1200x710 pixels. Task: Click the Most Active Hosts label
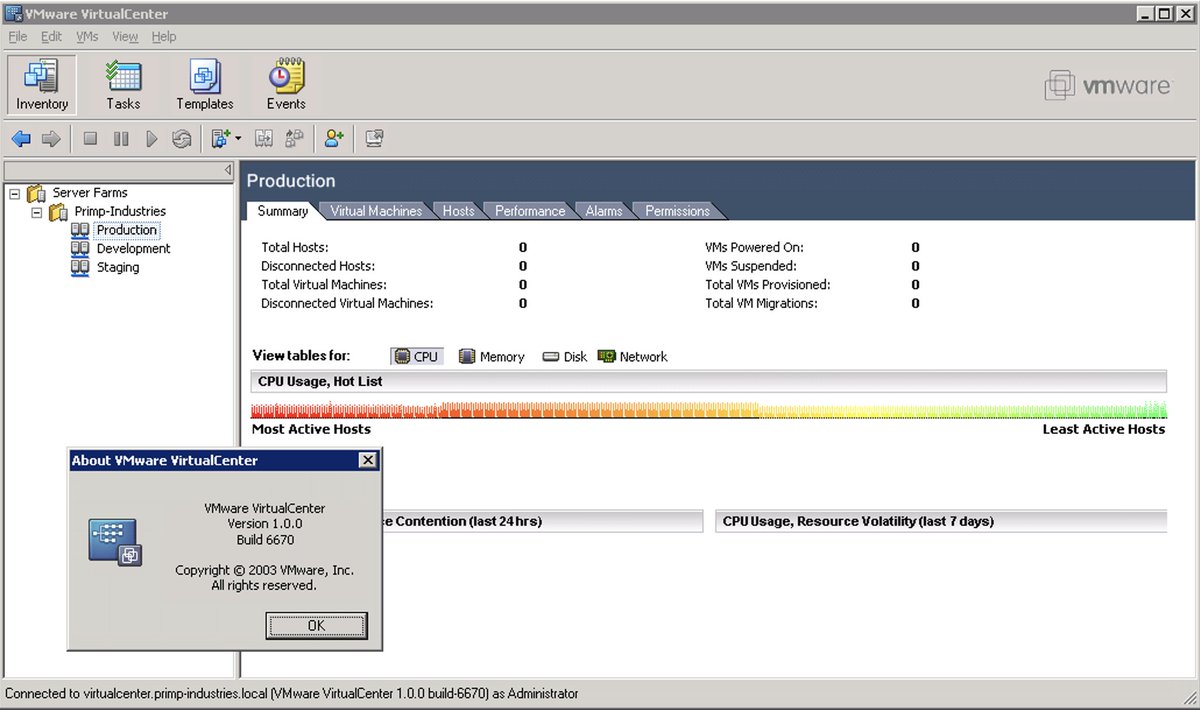(x=311, y=429)
